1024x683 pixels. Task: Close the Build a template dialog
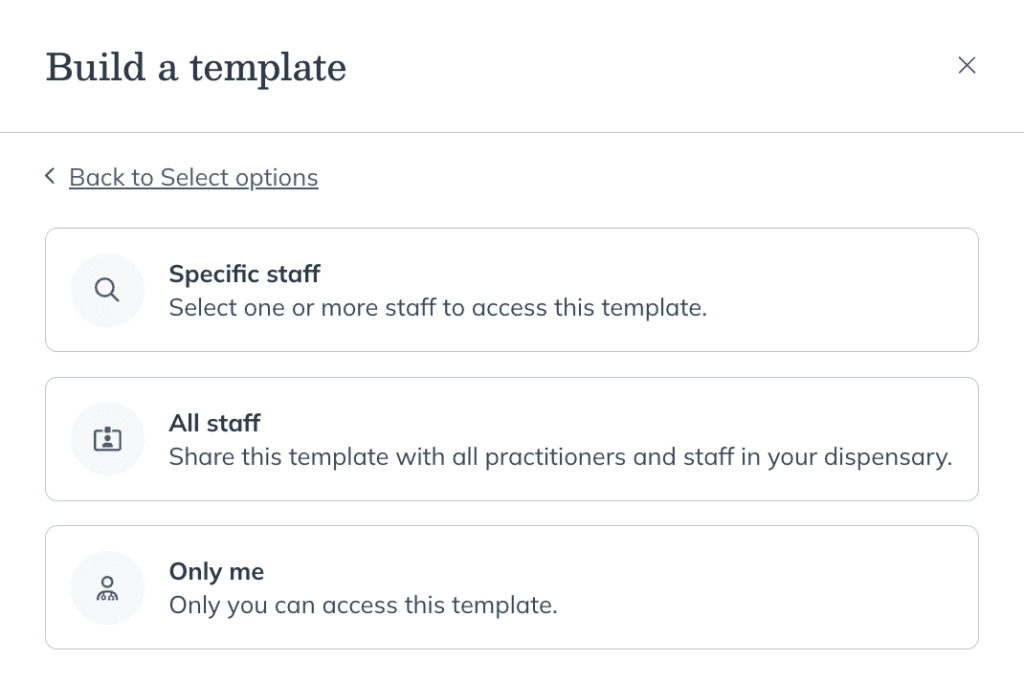tap(967, 65)
